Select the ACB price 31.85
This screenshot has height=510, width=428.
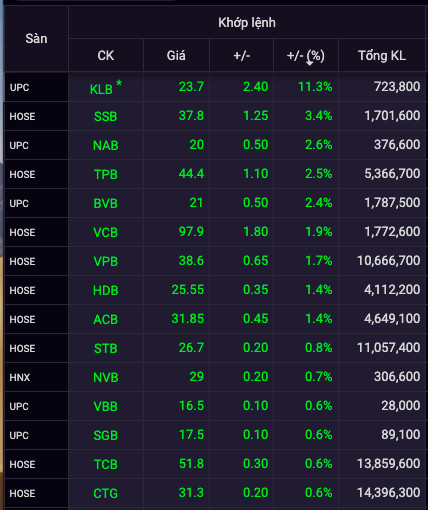click(188, 319)
